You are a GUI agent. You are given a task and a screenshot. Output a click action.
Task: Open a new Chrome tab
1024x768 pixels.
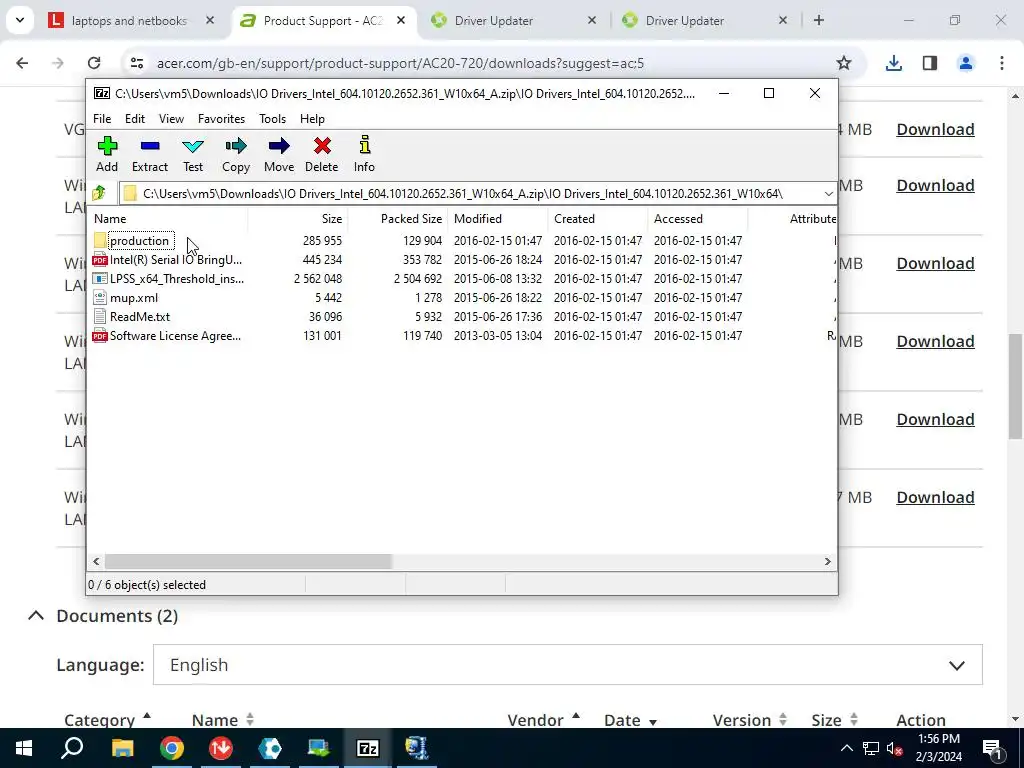click(x=818, y=21)
